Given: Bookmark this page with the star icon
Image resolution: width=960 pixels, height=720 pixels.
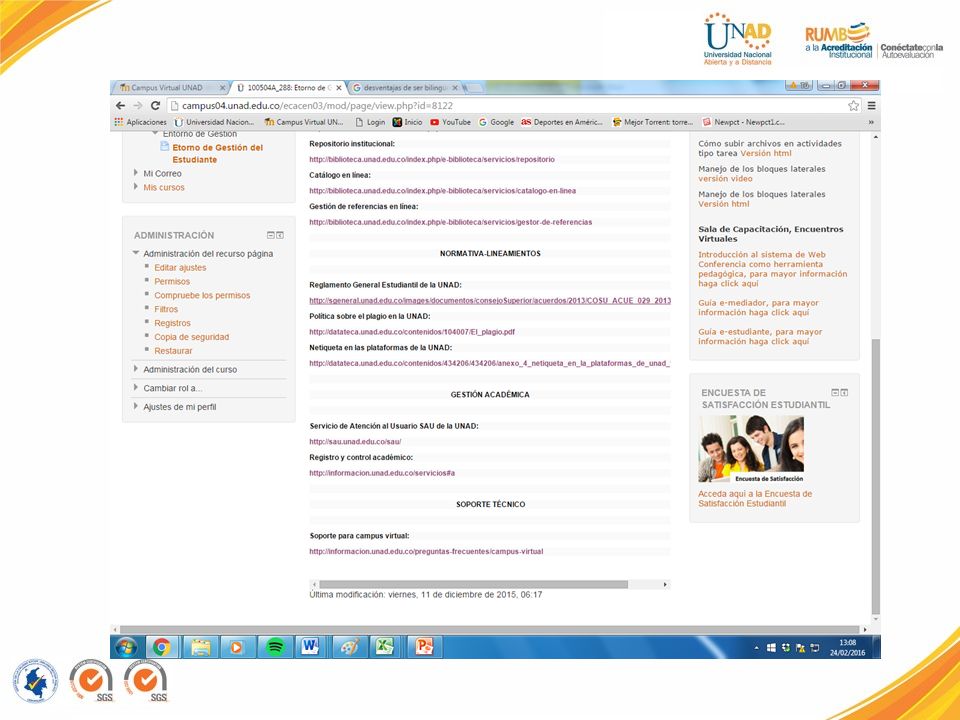Looking at the screenshot, I should (x=853, y=105).
